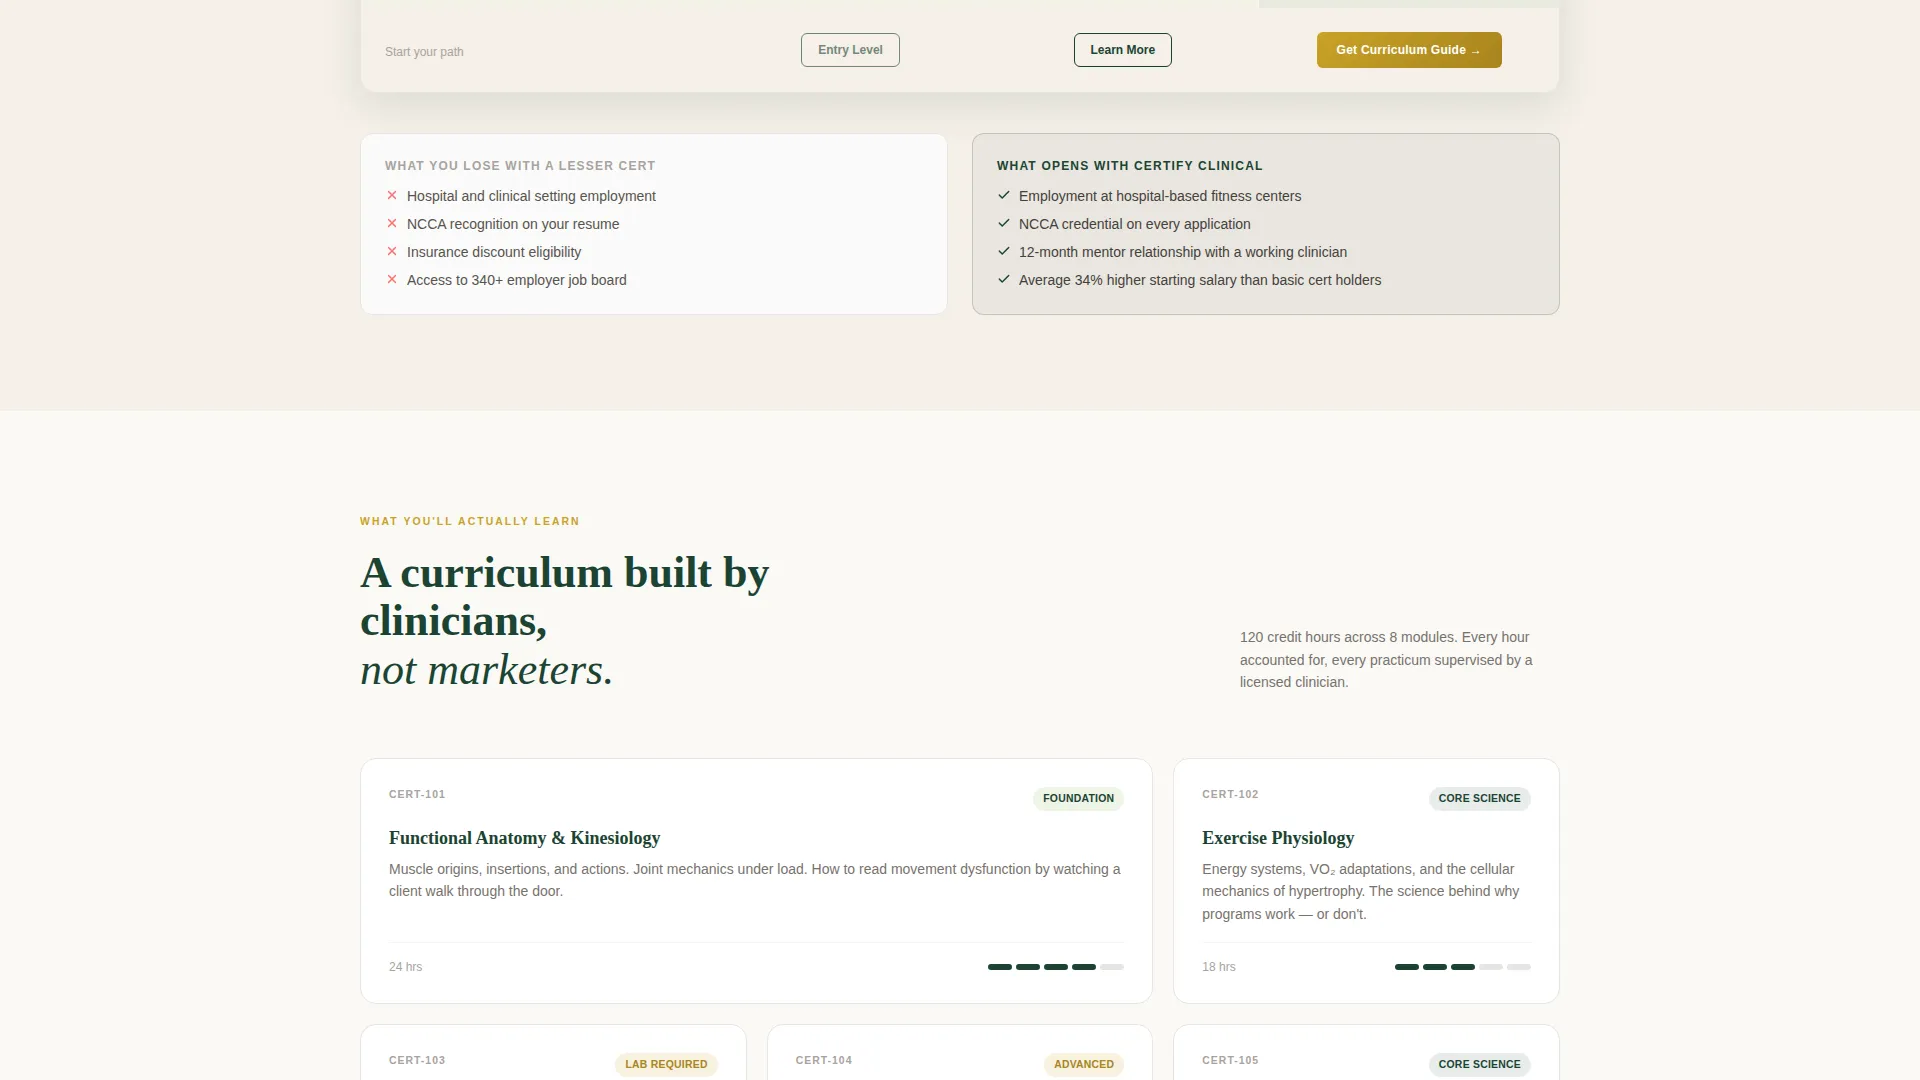Click the 'CERT-103' module code
The image size is (1920, 1080).
tap(417, 1060)
